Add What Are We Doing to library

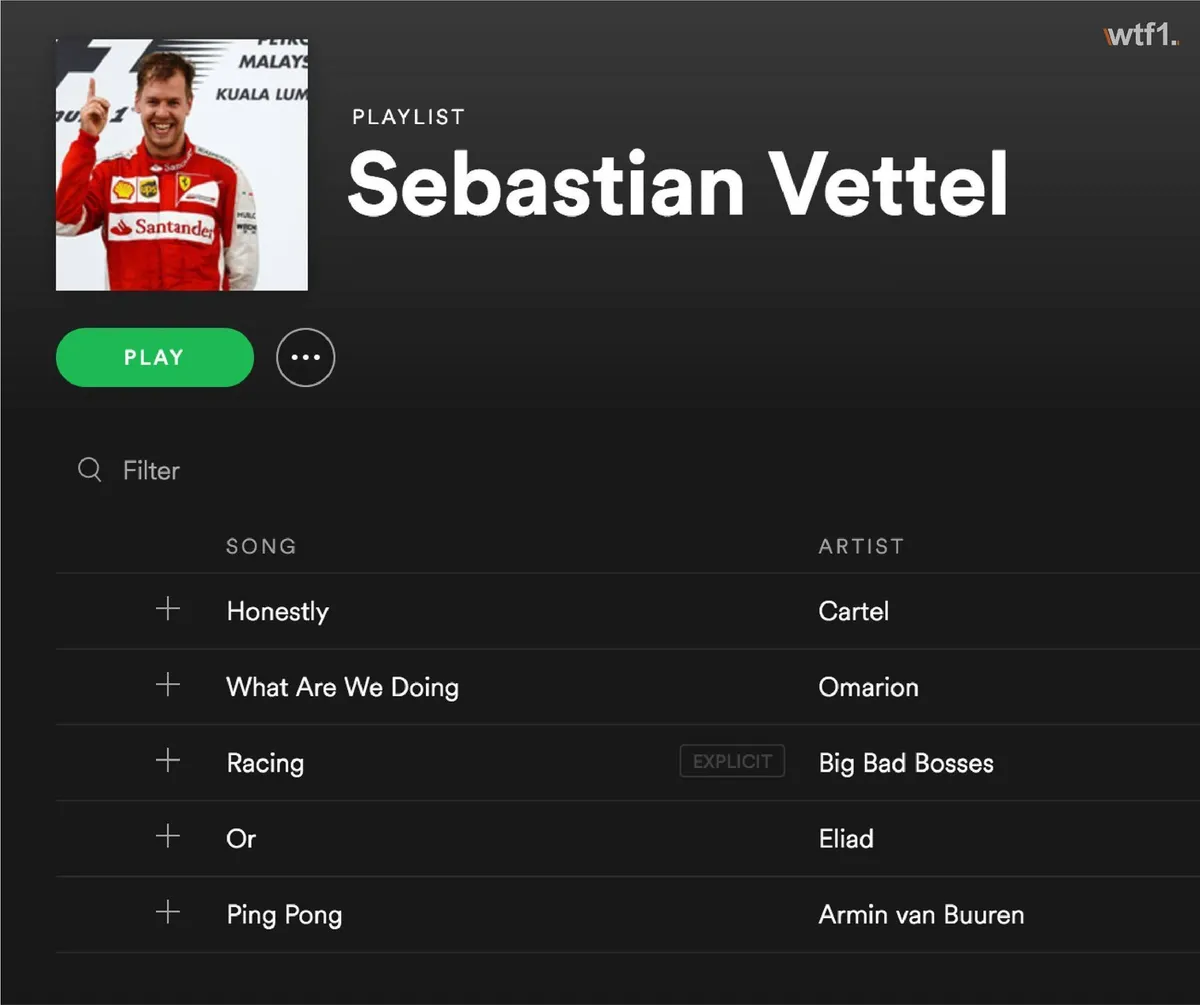[168, 685]
